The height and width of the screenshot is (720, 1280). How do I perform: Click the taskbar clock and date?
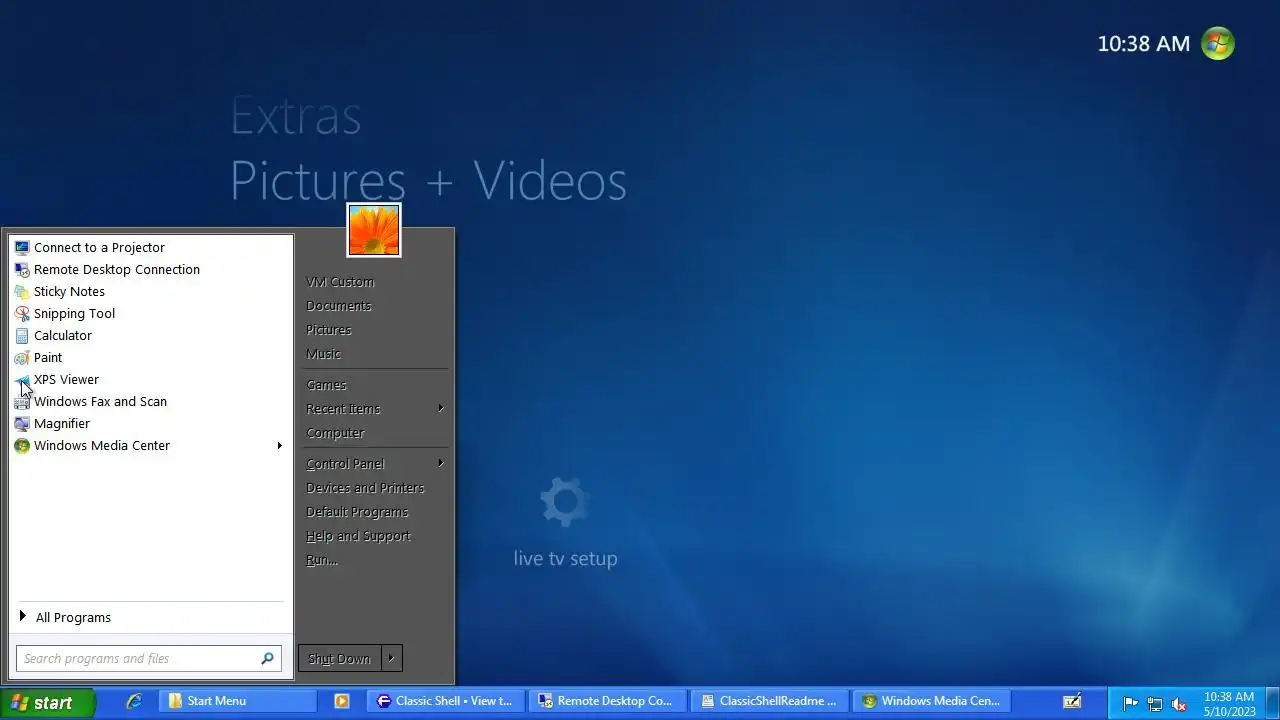[1229, 704]
